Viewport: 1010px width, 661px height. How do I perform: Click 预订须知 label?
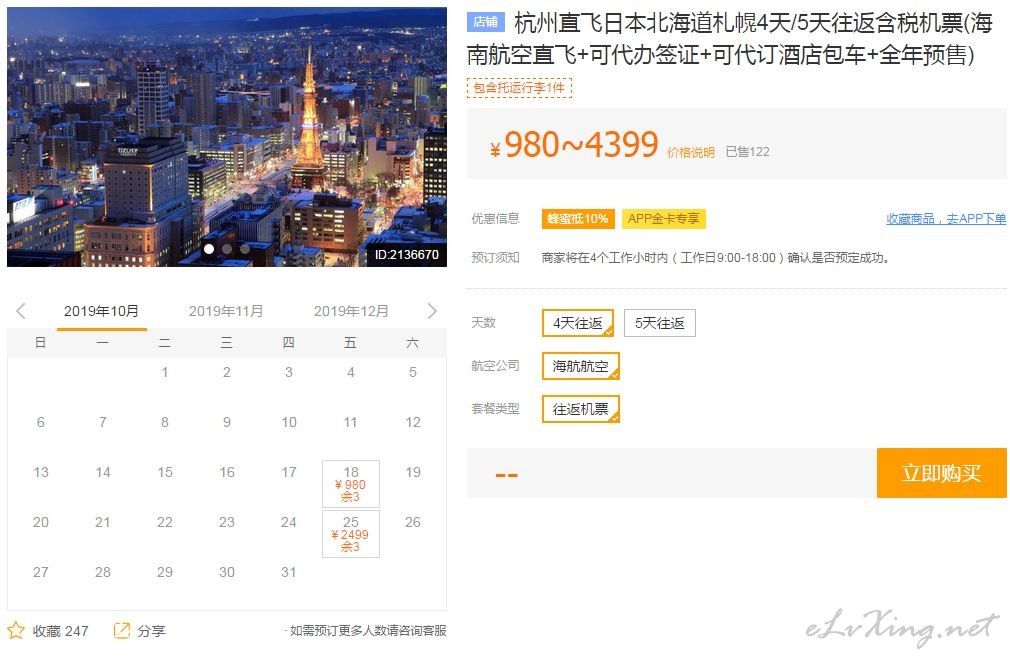pyautogui.click(x=495, y=258)
